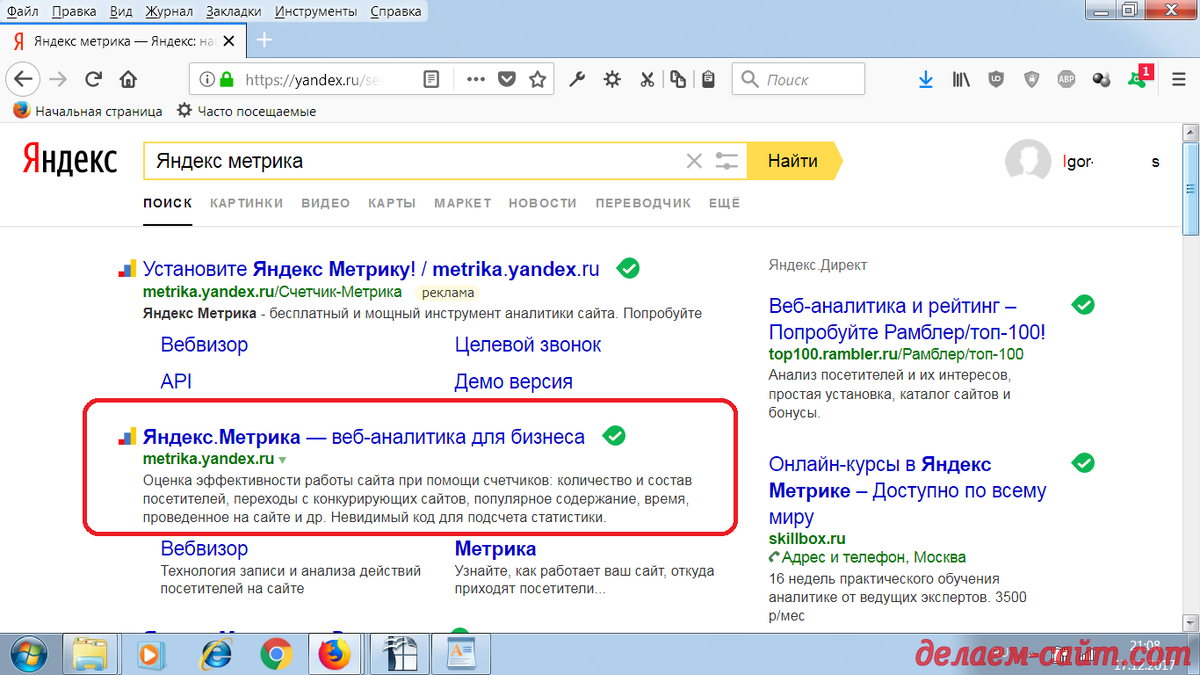Open the Firefox home page icon
Image resolution: width=1200 pixels, height=675 pixels.
click(128, 79)
